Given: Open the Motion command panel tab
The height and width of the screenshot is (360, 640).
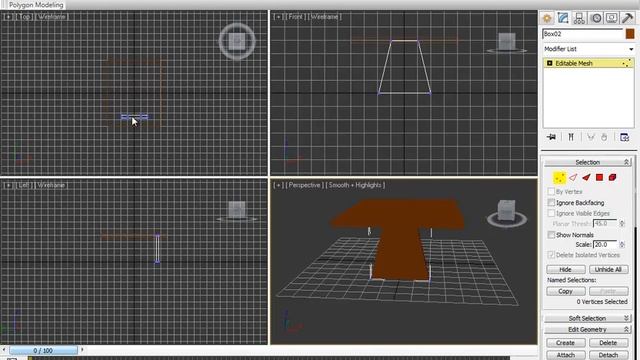Looking at the screenshot, I should point(596,18).
